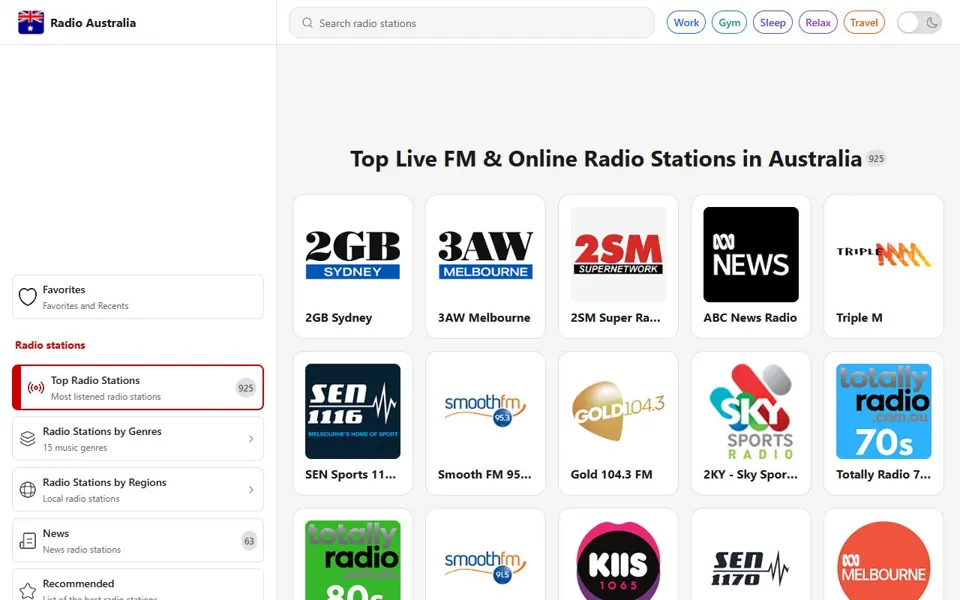
Task: Select the Sleep mood tag
Action: point(773,23)
